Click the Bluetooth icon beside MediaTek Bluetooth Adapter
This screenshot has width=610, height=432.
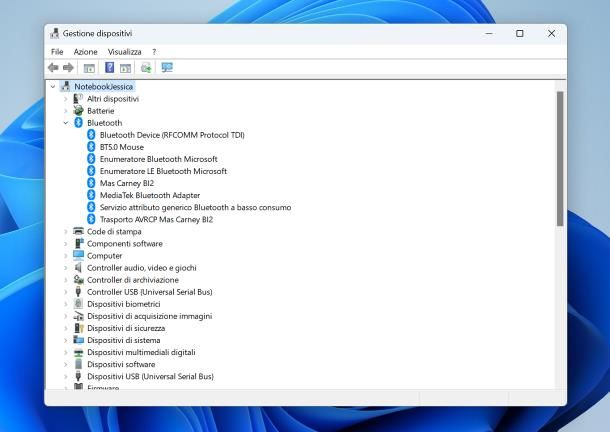(x=91, y=195)
